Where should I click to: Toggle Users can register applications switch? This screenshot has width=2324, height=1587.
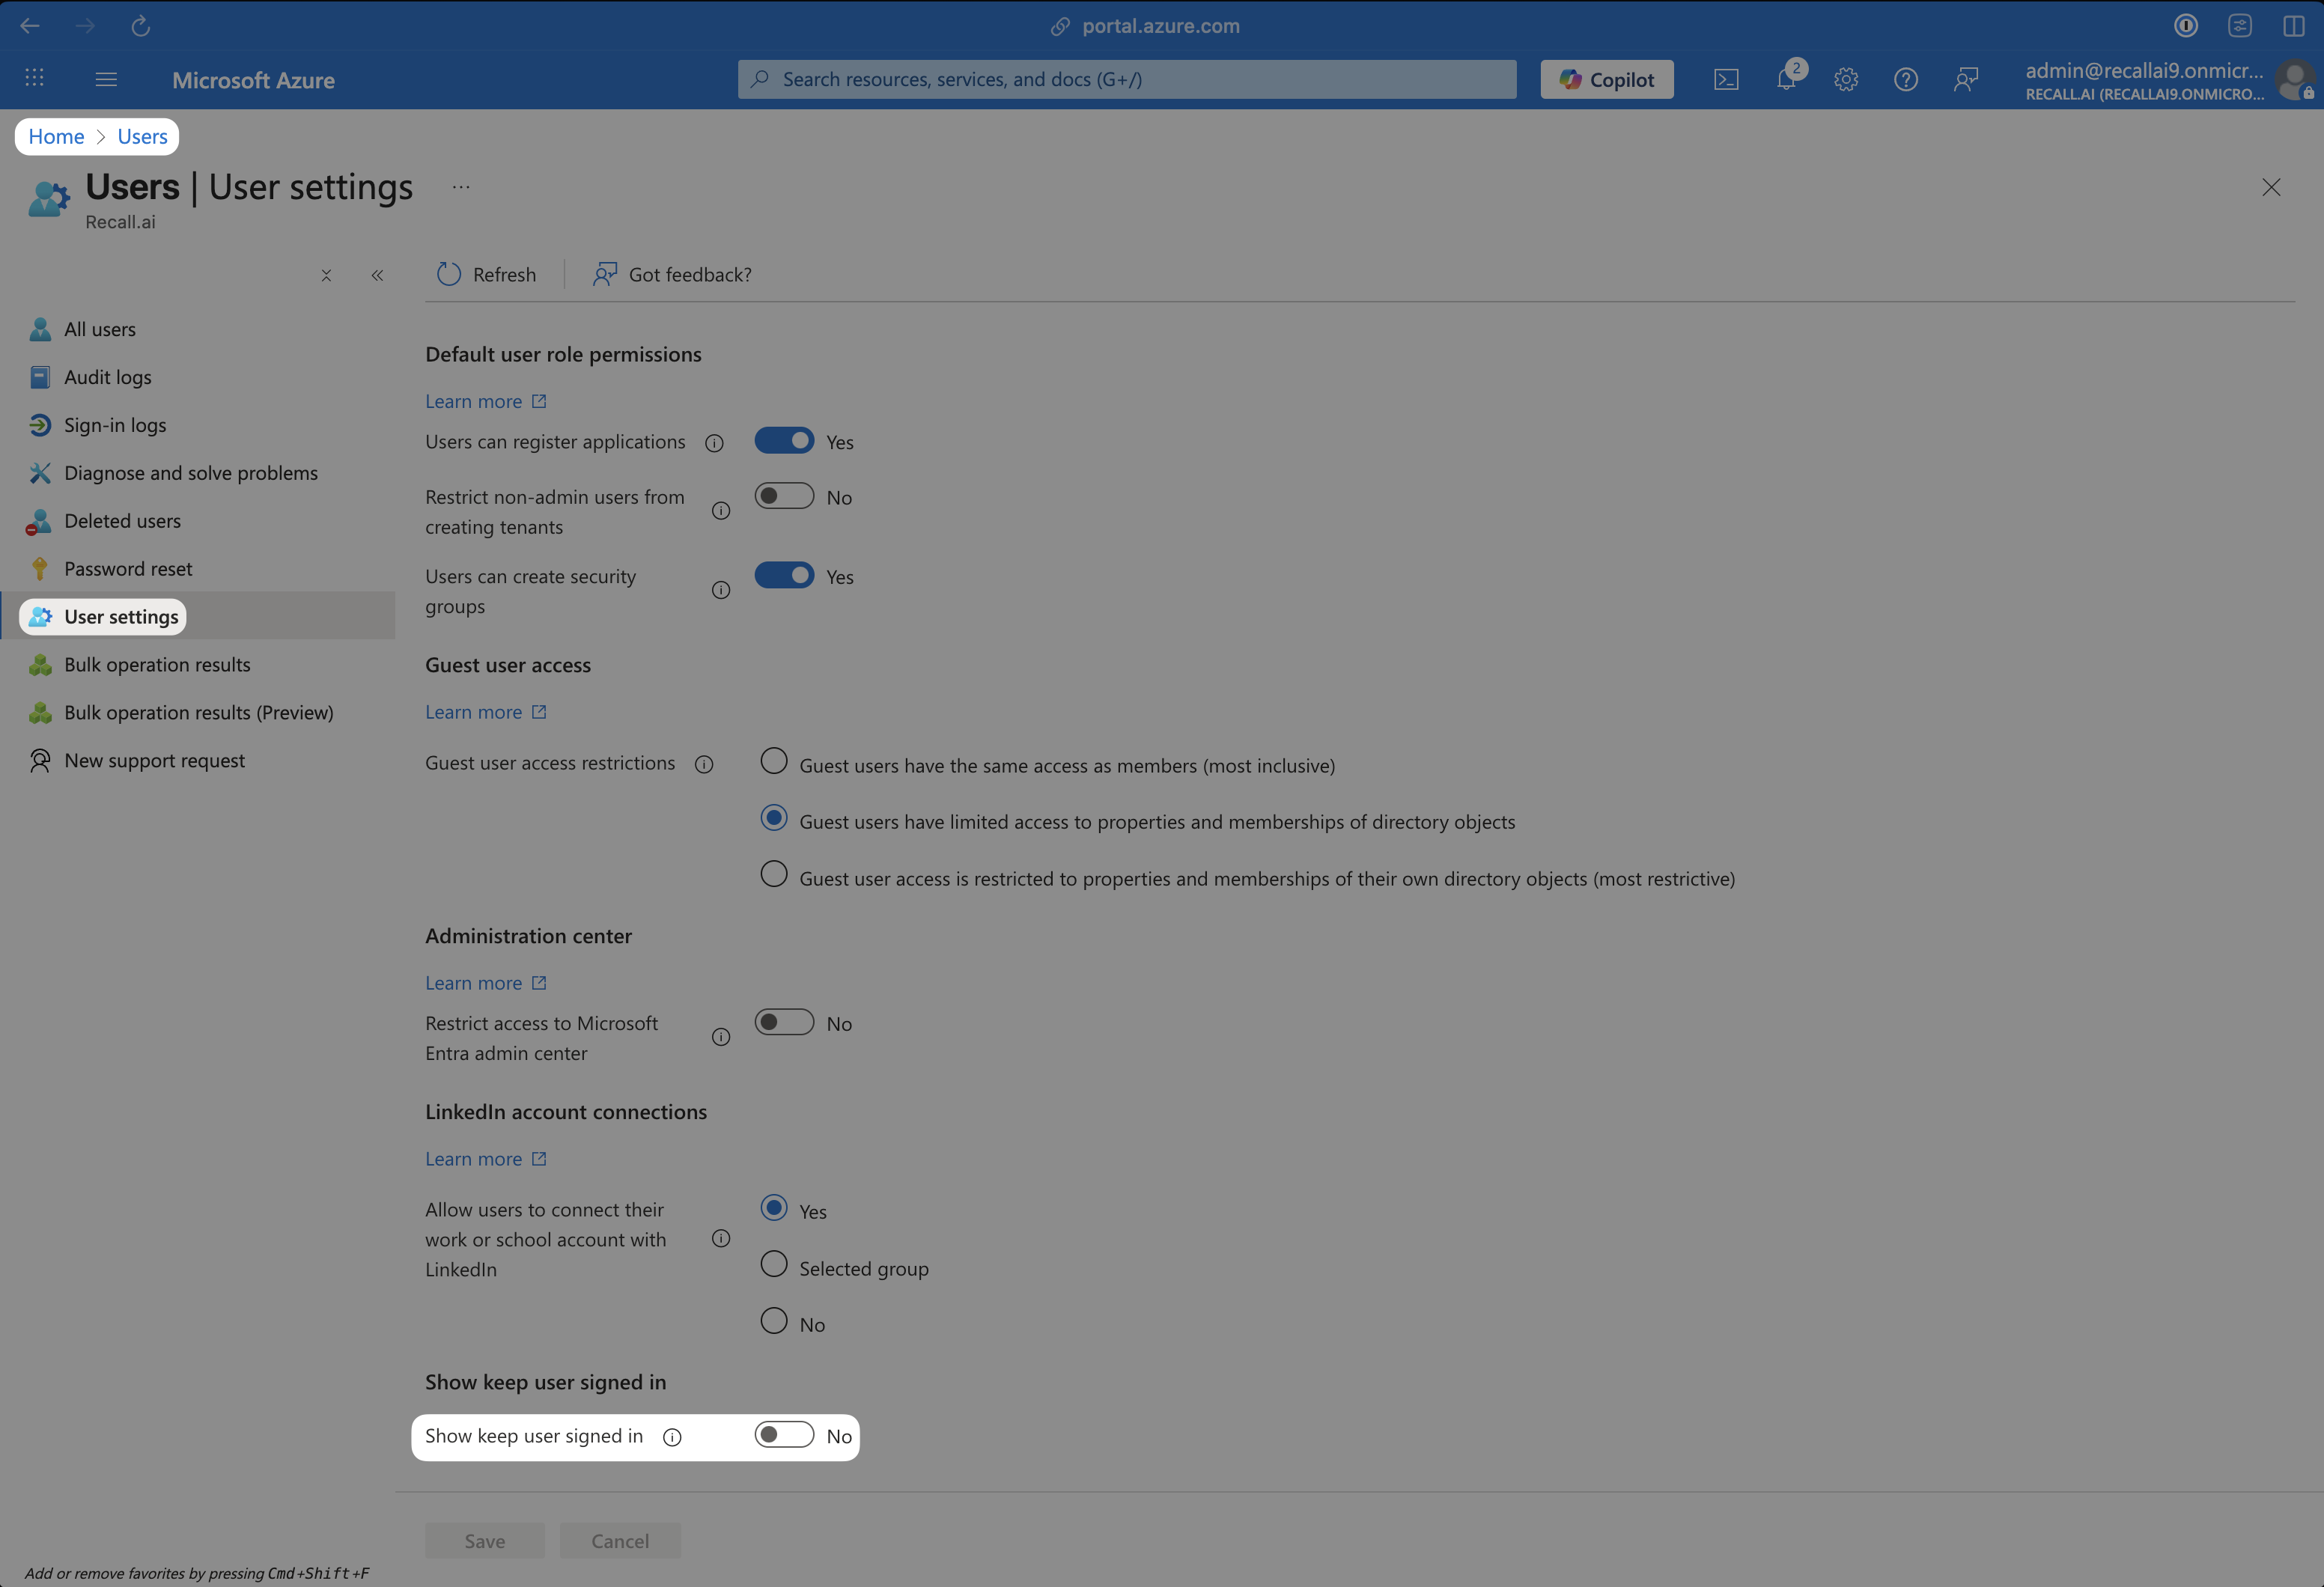[784, 441]
